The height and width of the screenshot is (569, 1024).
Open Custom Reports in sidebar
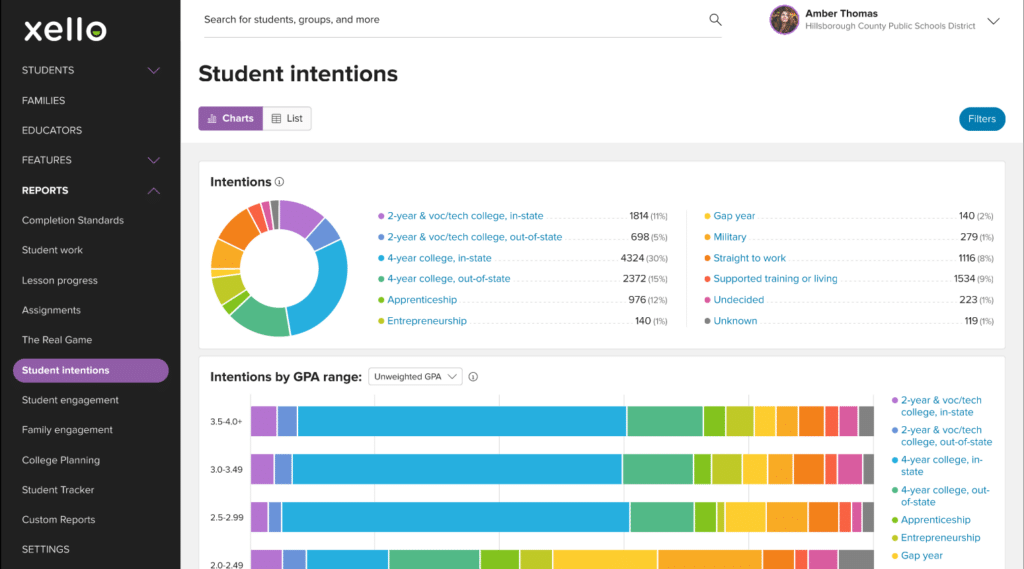(58, 519)
